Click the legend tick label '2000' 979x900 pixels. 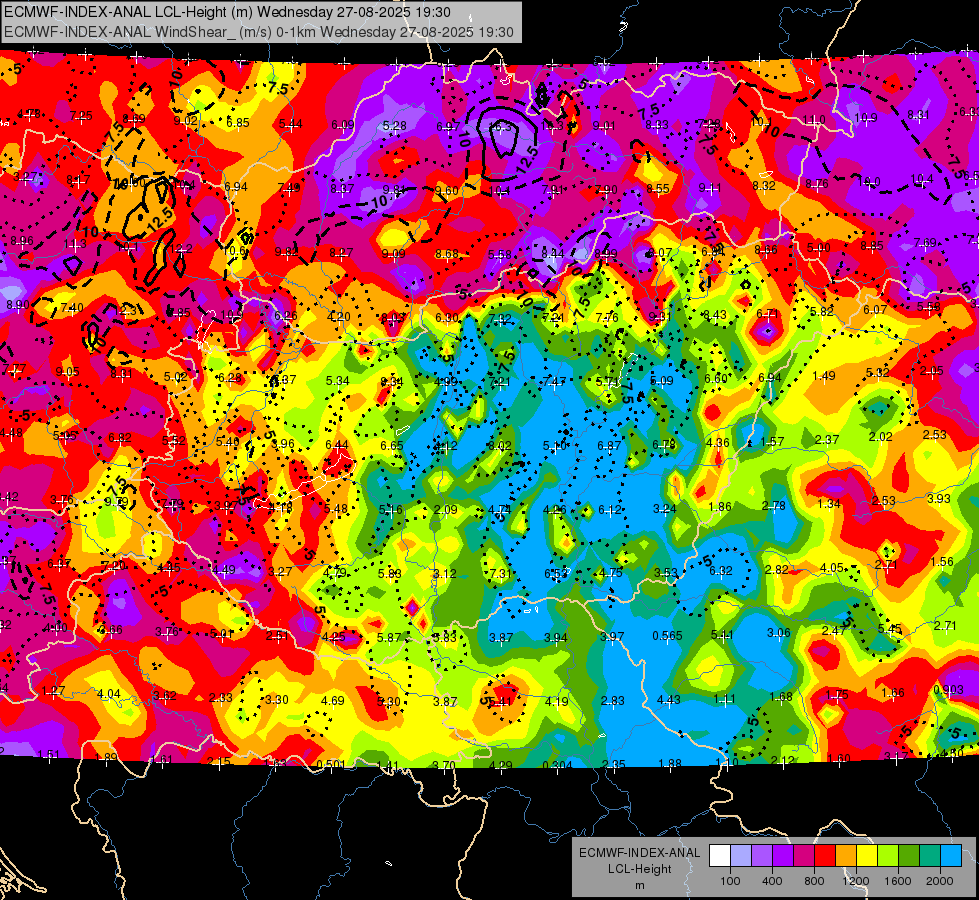[940, 881]
